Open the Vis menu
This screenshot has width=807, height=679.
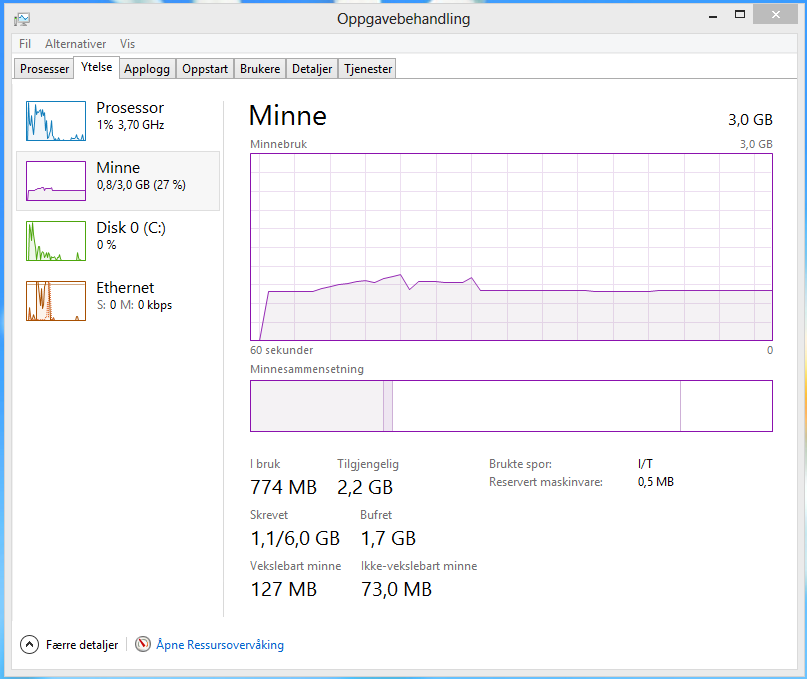pyautogui.click(x=127, y=44)
